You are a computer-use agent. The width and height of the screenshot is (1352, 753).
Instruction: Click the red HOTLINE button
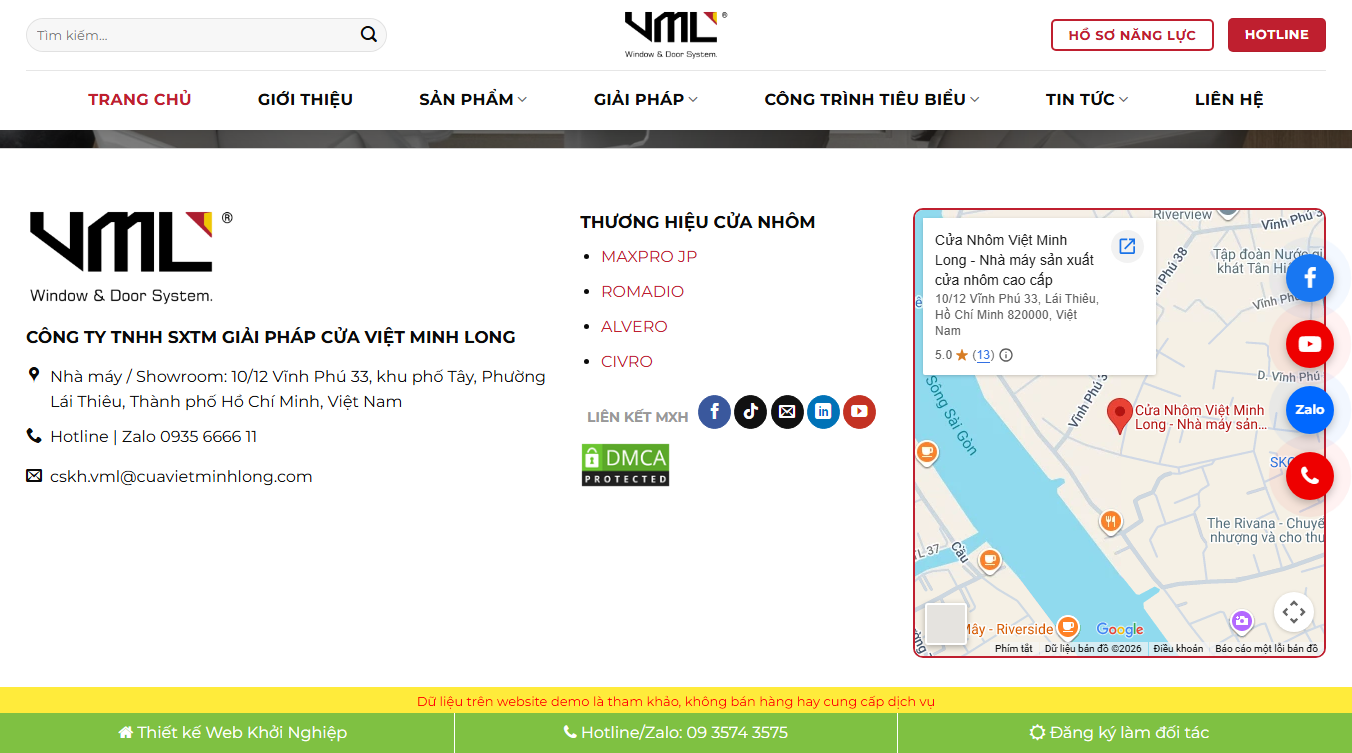click(x=1277, y=35)
